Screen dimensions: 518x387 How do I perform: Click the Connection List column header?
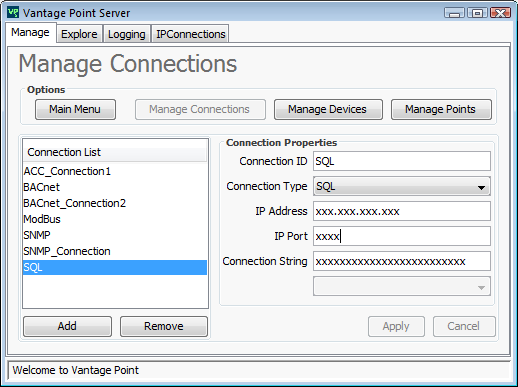pos(115,153)
